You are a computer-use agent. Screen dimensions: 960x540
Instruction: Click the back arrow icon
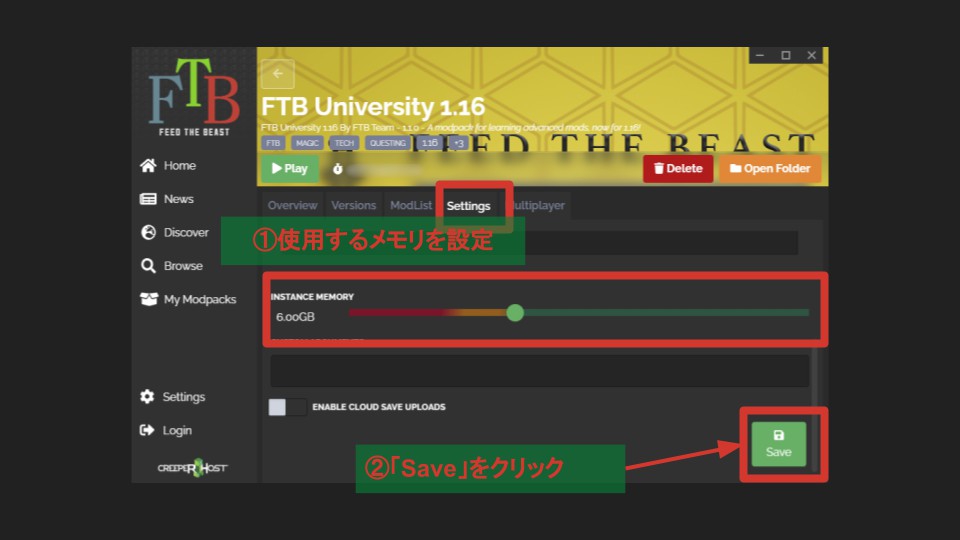pyautogui.click(x=277, y=74)
